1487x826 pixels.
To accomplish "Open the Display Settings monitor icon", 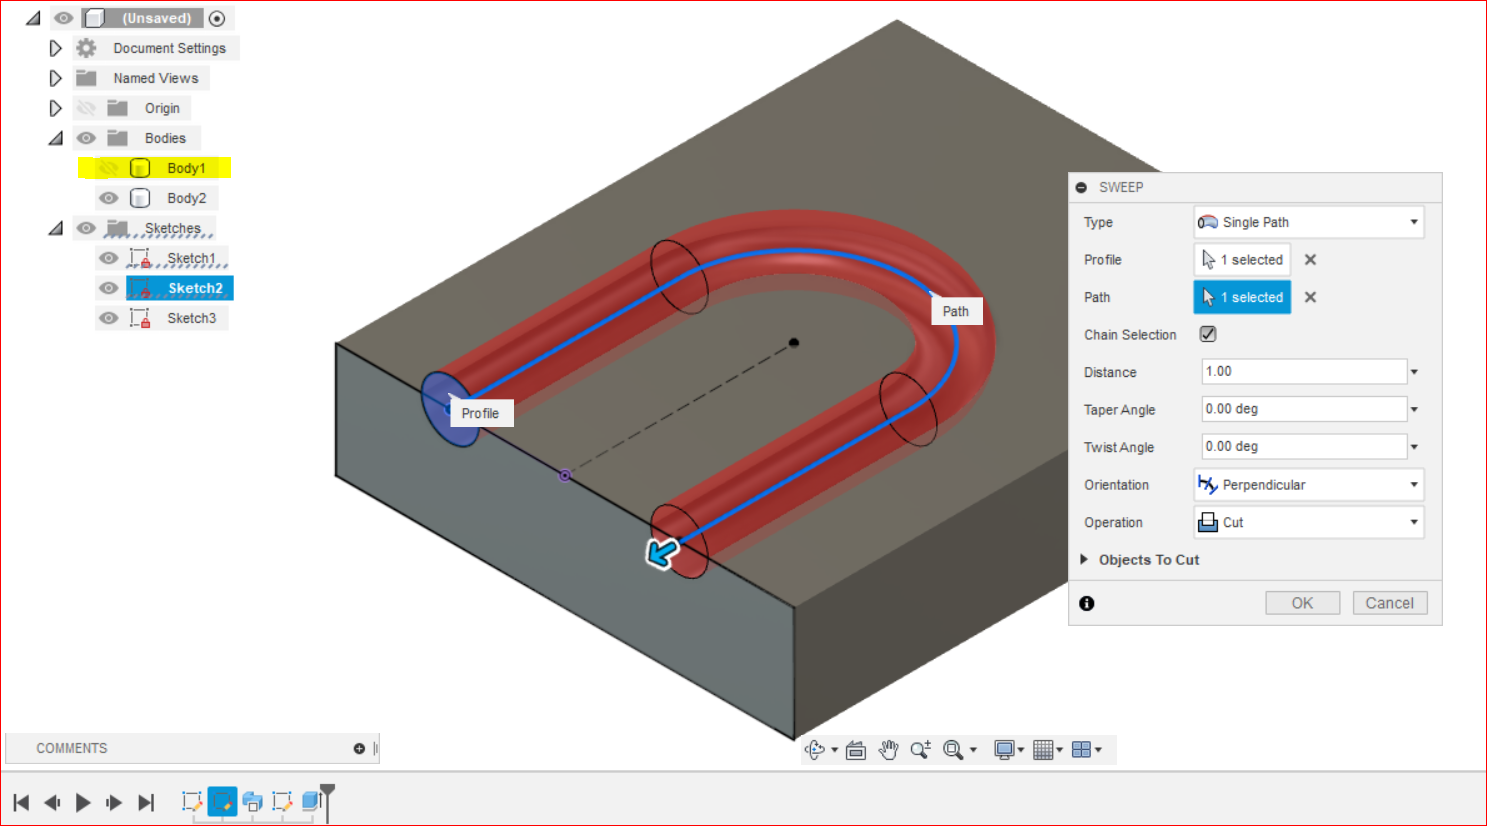I will tap(1004, 750).
